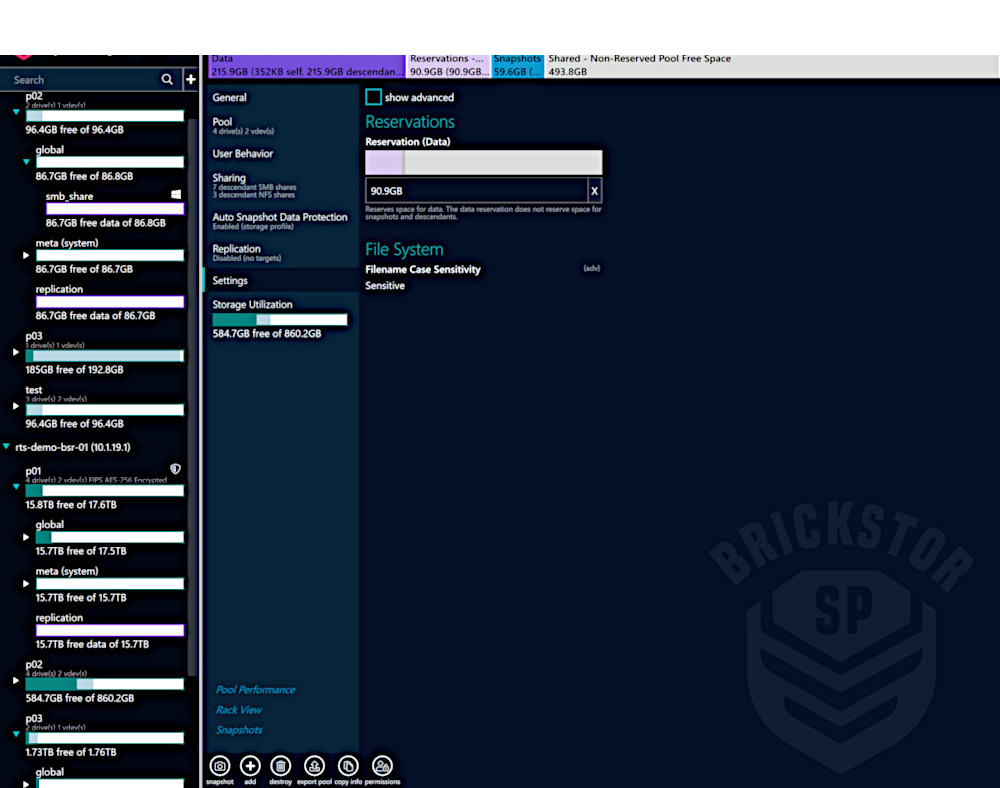Open the Pool Performance link
This screenshot has width=1000, height=788.
255,690
